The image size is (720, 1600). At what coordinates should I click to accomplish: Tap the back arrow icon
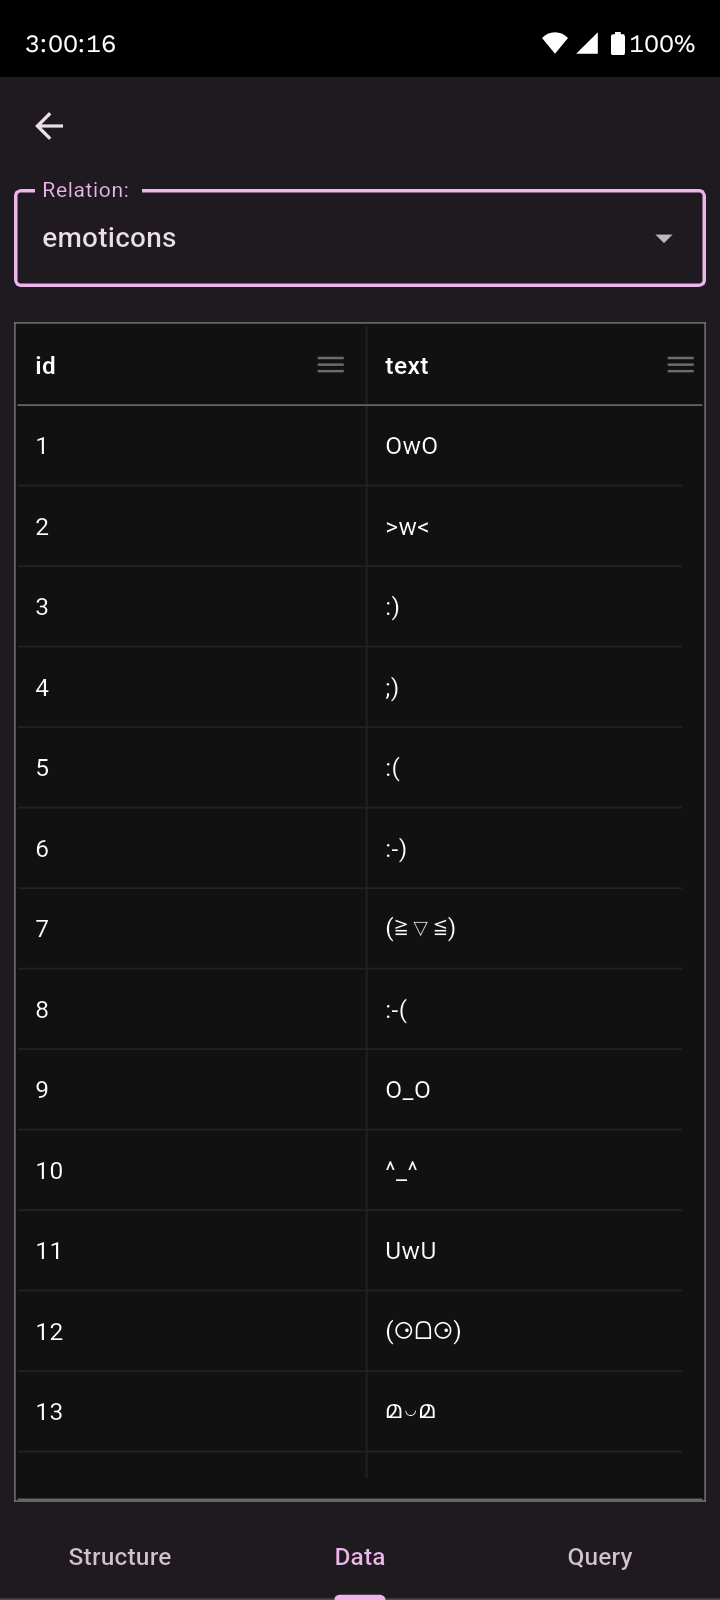pos(49,126)
